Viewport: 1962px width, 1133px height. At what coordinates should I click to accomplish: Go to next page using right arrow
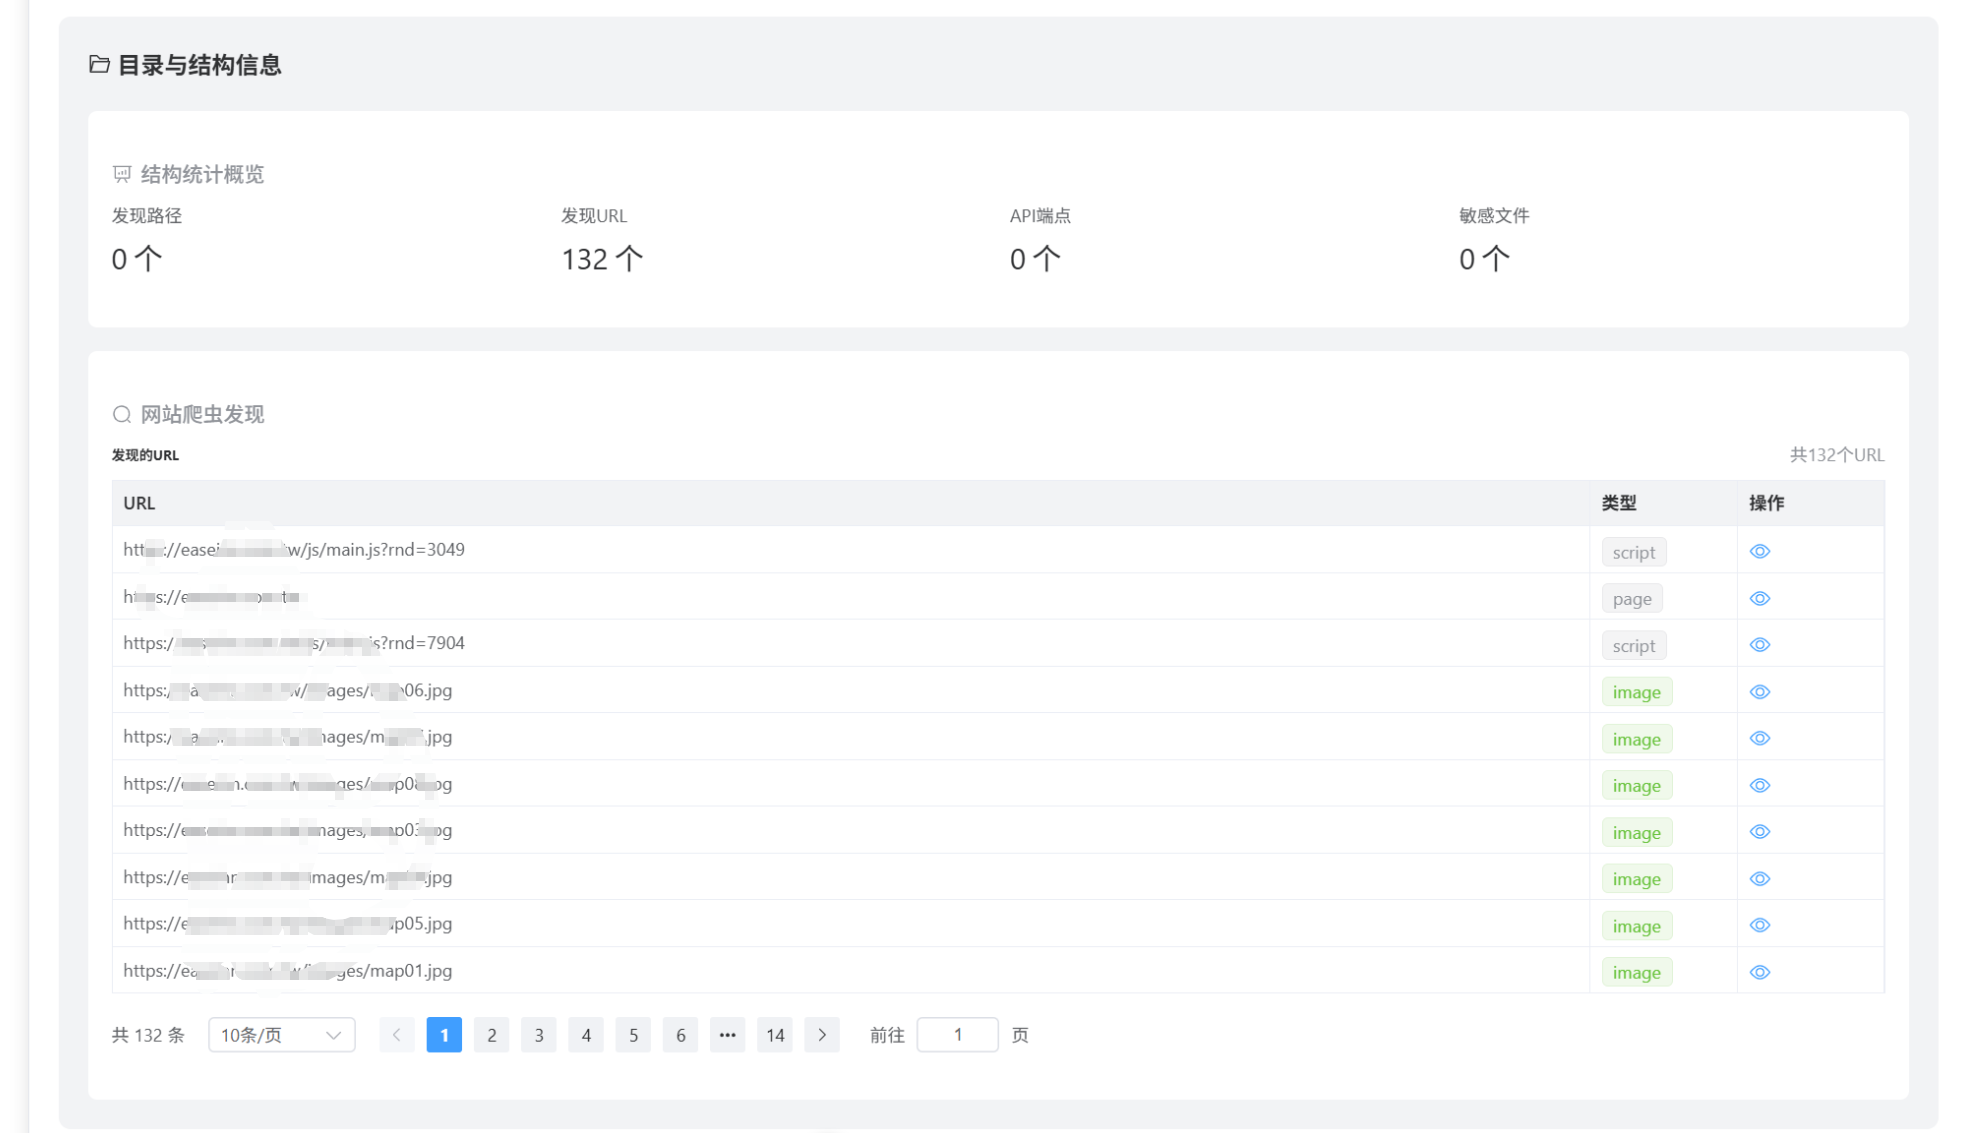coord(822,1035)
